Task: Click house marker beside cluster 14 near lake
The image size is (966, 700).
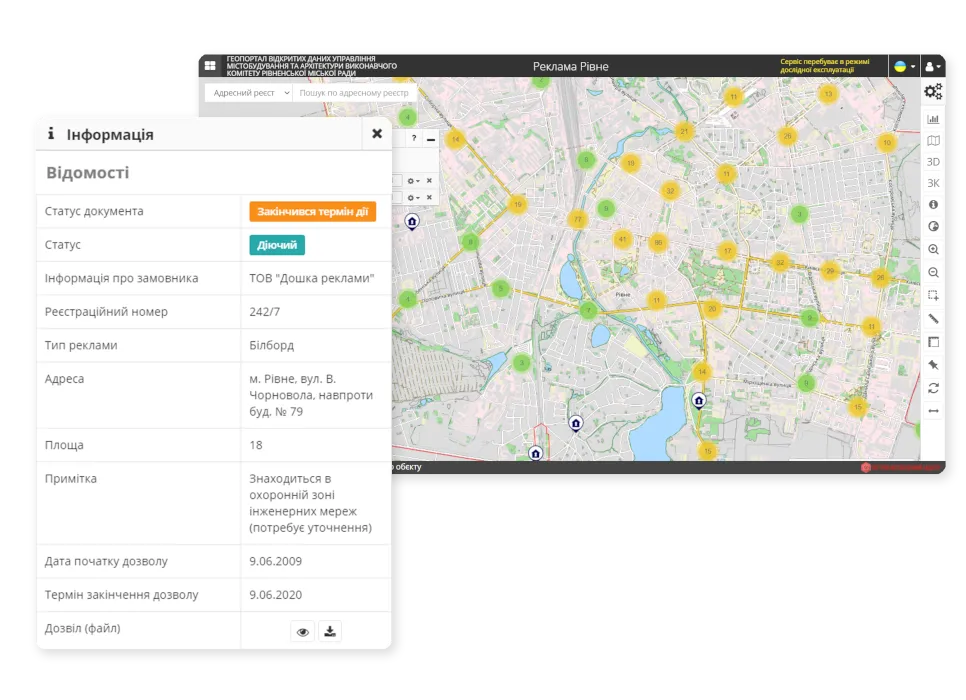Action: click(x=699, y=401)
